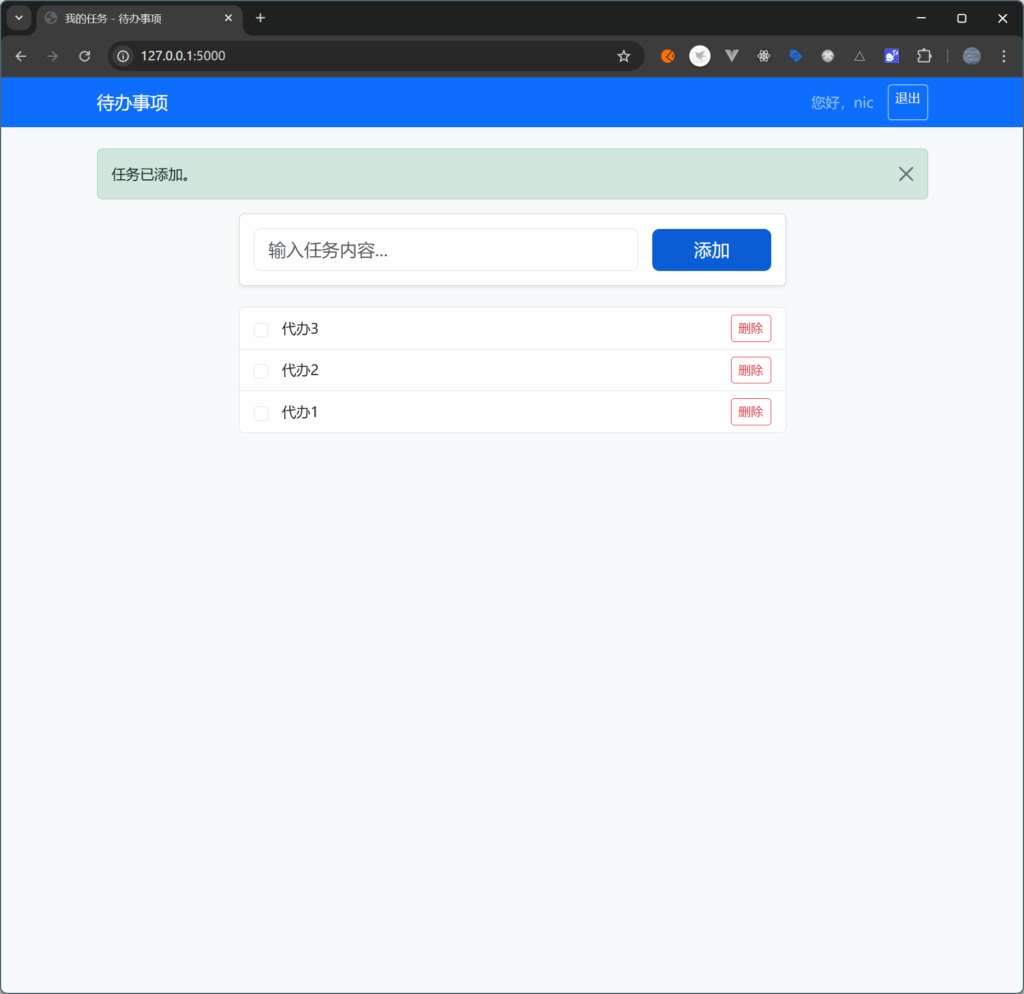Click the site information icon in address bar
The image size is (1024, 994).
point(124,56)
